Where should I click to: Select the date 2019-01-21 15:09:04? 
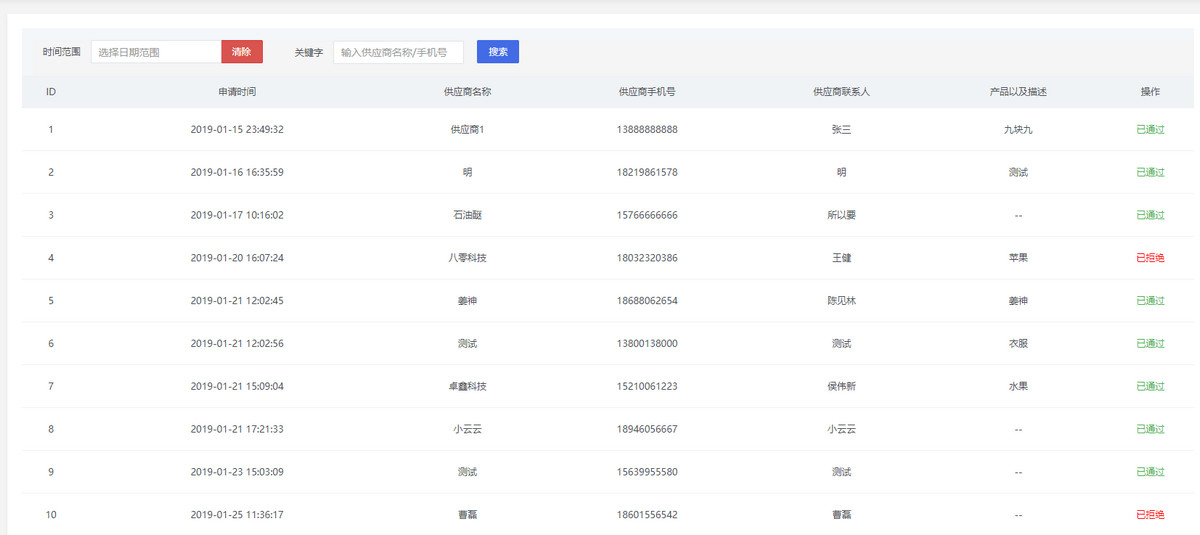point(237,387)
